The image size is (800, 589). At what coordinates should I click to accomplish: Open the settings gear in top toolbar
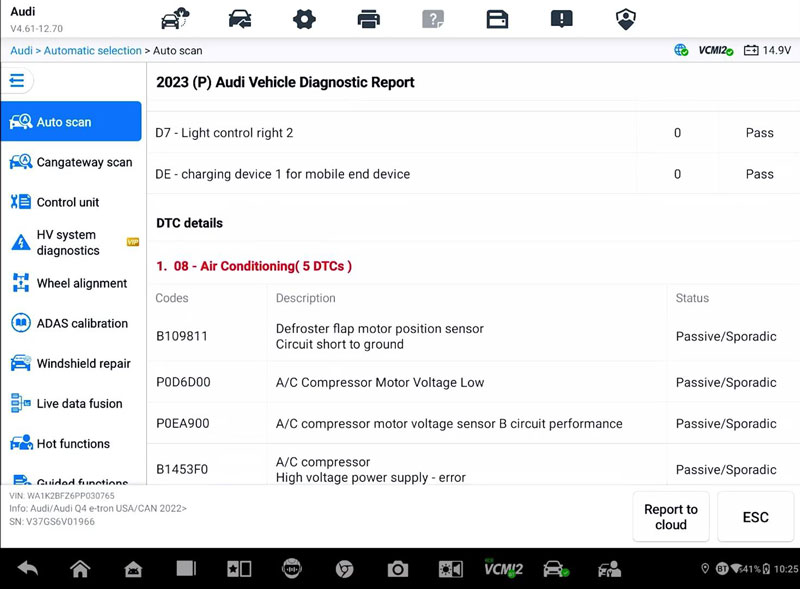click(x=304, y=19)
